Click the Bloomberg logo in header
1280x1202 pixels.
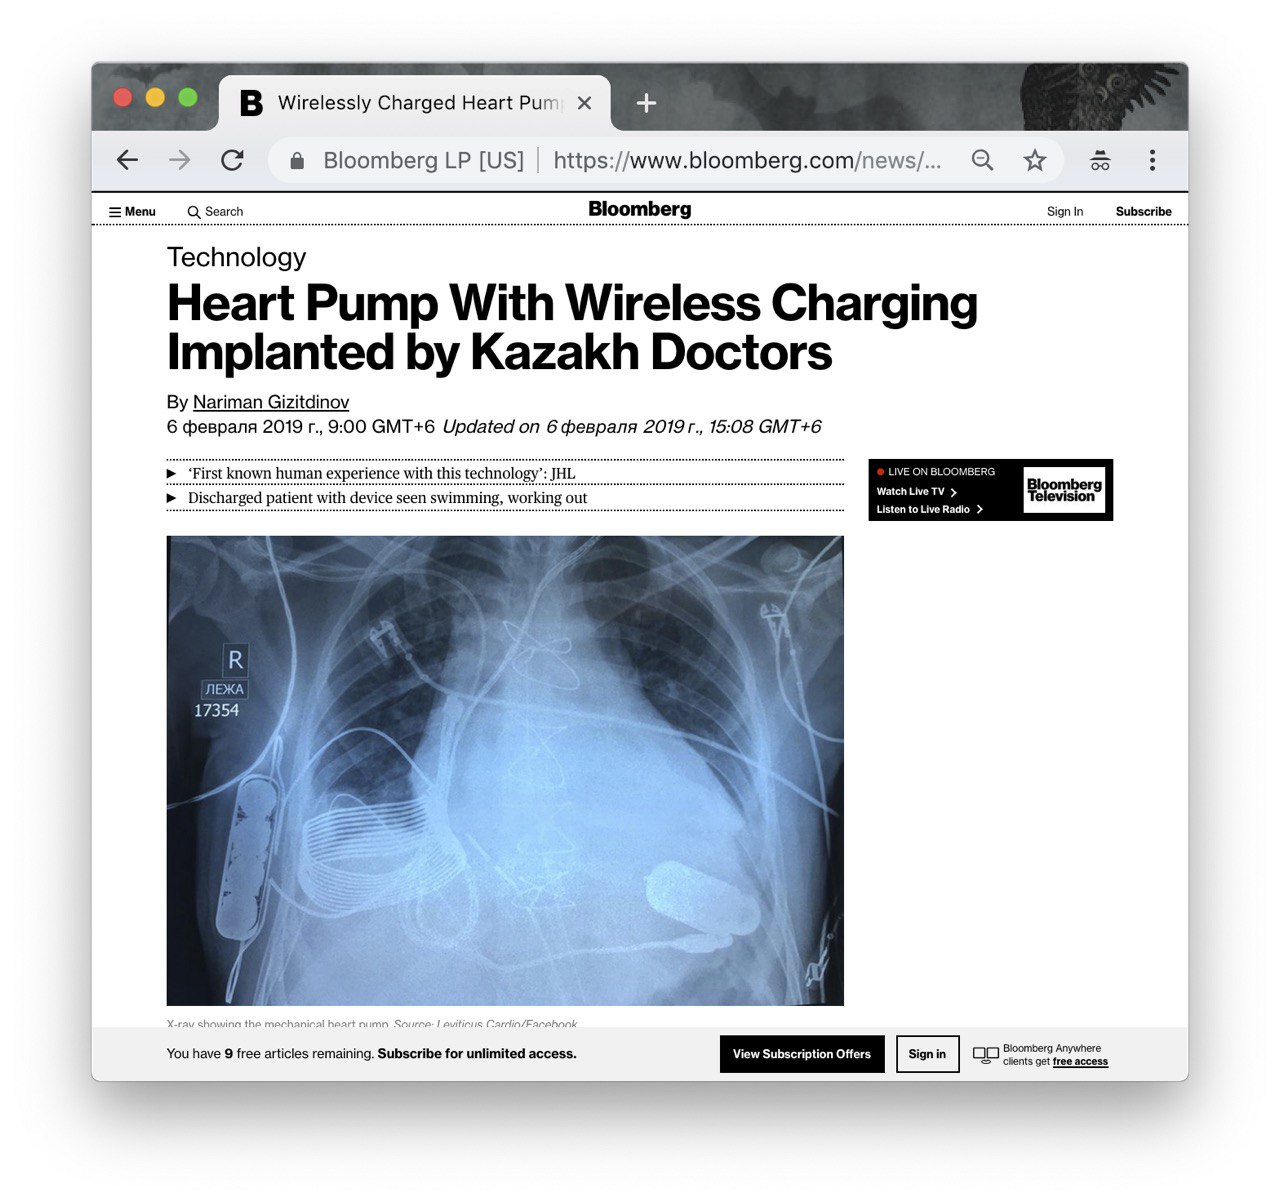pyautogui.click(x=640, y=209)
